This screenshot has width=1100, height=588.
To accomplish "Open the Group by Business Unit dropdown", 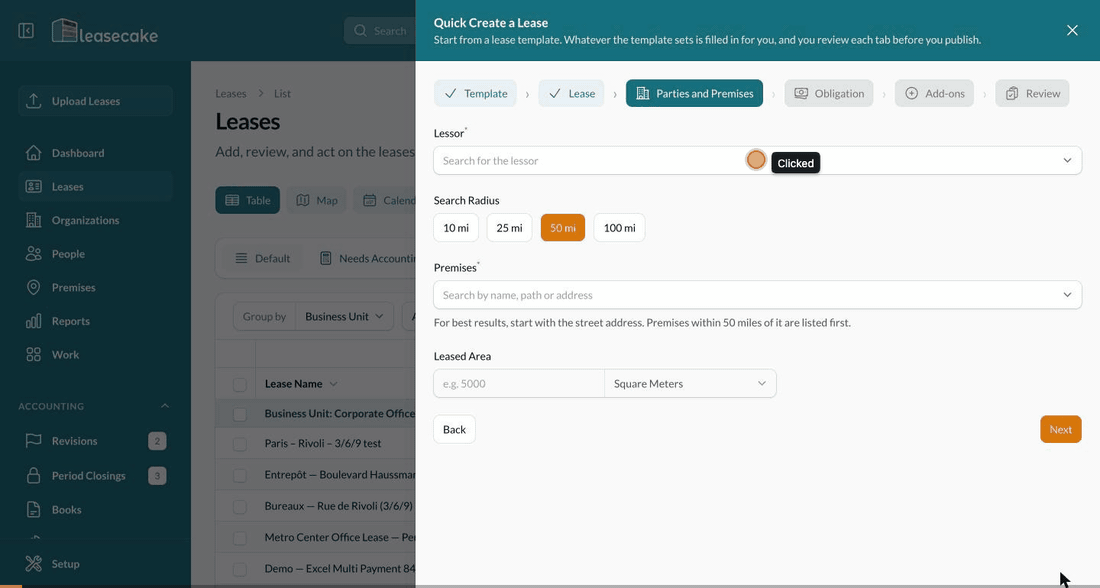I will 344,316.
